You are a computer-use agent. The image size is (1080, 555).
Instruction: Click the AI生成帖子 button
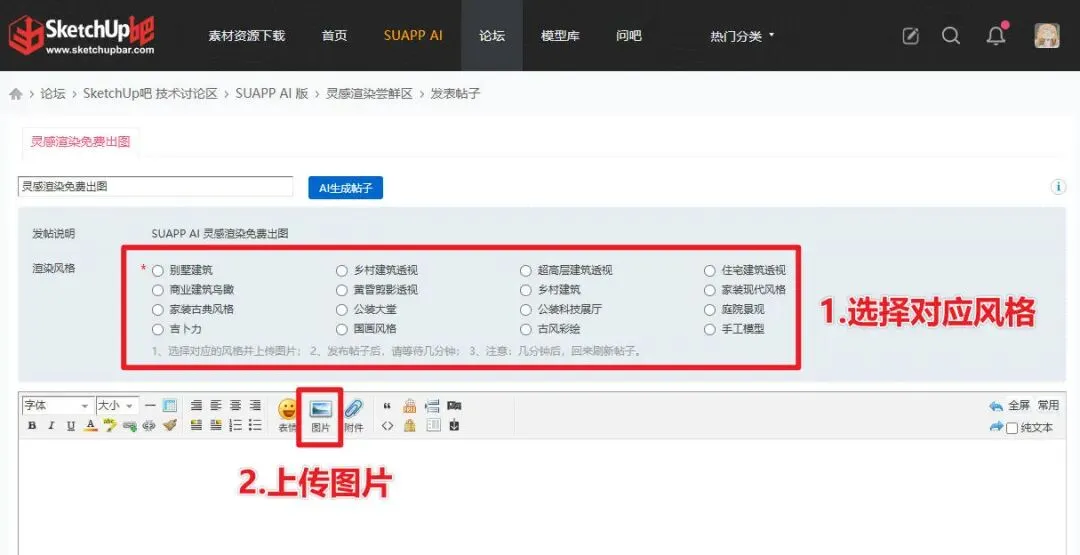tap(346, 187)
